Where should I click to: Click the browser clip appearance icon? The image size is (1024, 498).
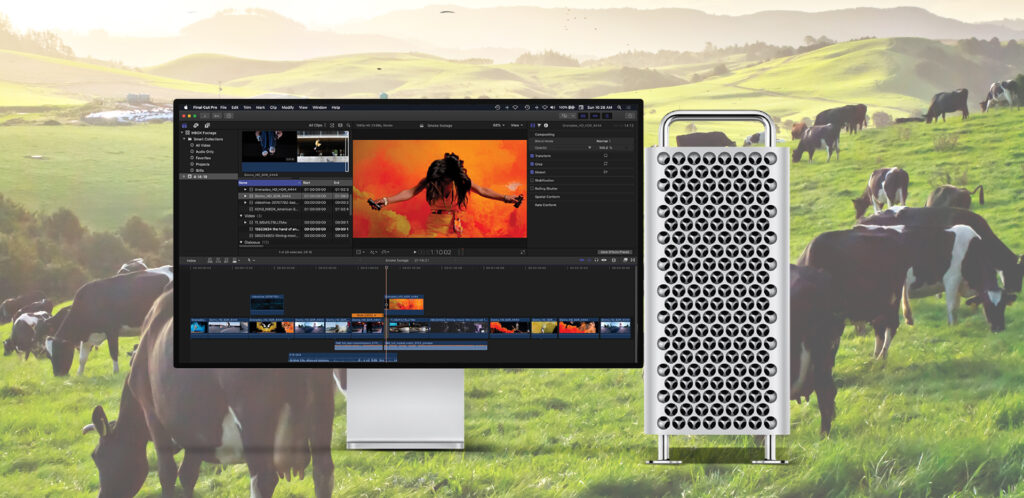pyautogui.click(x=332, y=125)
